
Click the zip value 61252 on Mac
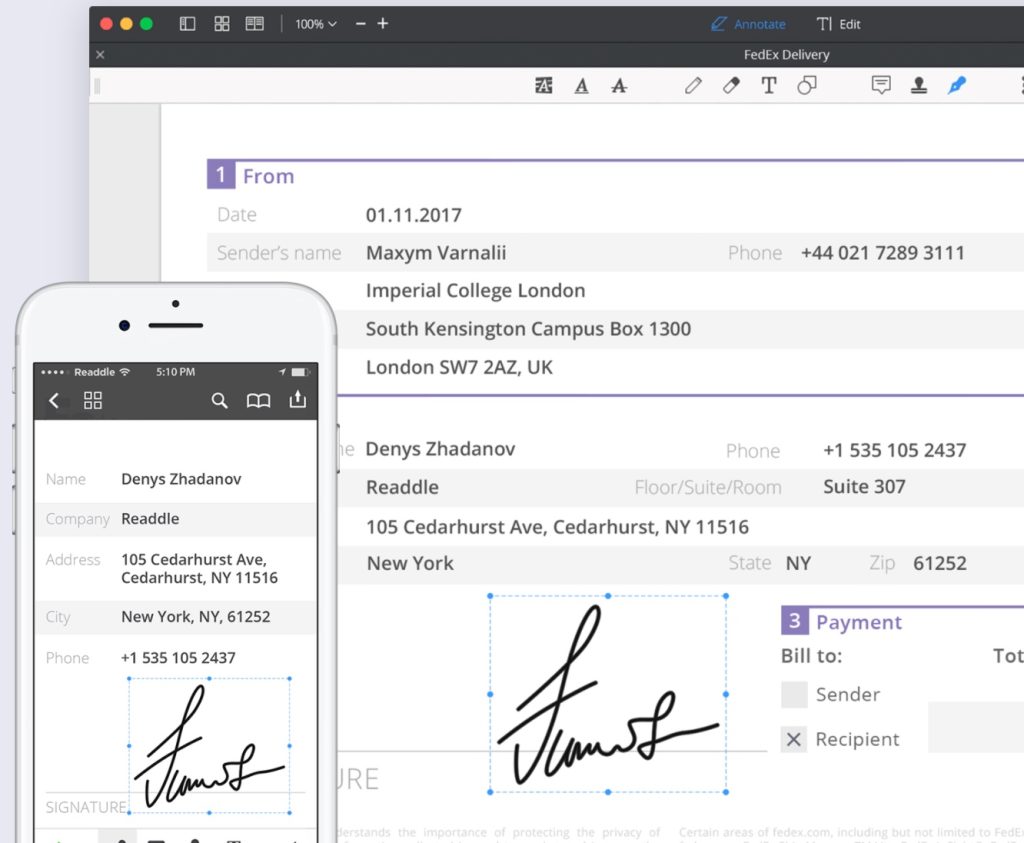(x=940, y=563)
